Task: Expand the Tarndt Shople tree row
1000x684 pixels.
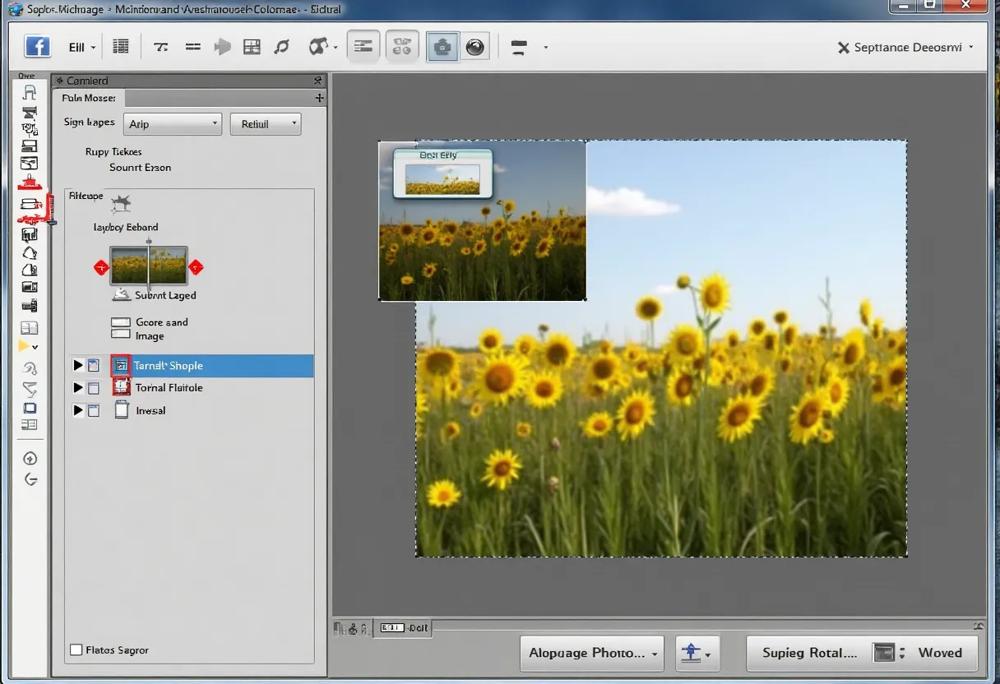Action: (x=78, y=365)
